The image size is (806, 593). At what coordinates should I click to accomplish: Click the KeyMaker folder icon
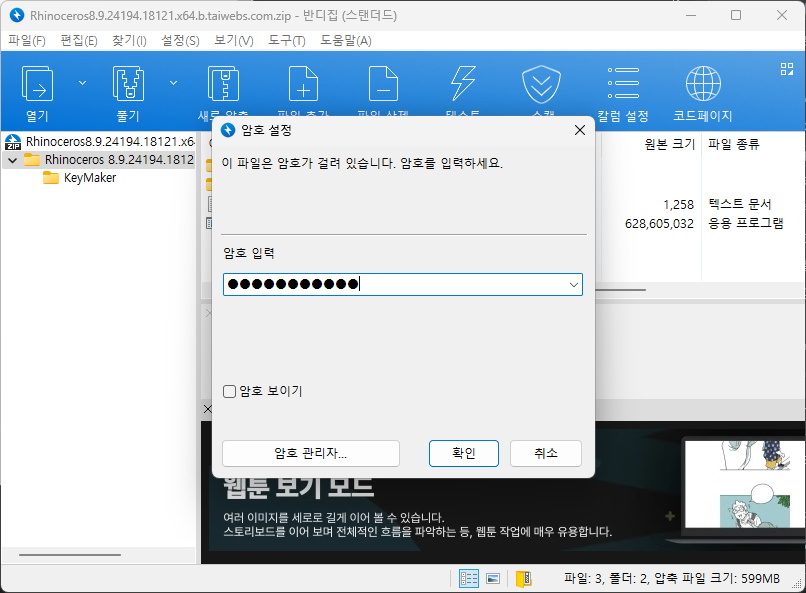pyautogui.click(x=50, y=178)
